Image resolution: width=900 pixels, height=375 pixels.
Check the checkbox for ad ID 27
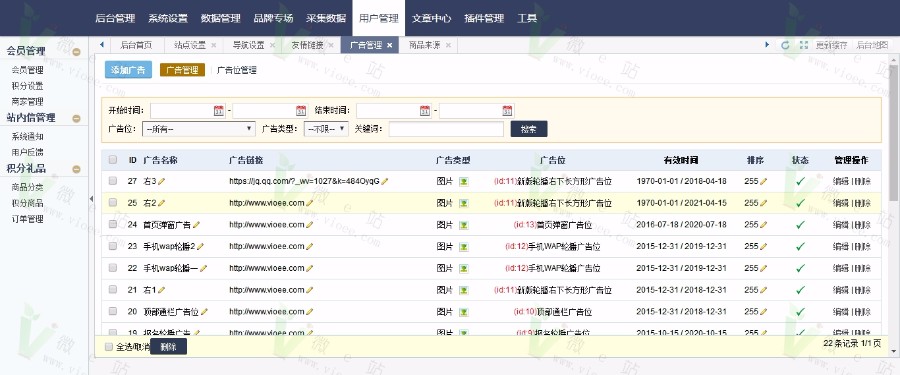tap(112, 181)
